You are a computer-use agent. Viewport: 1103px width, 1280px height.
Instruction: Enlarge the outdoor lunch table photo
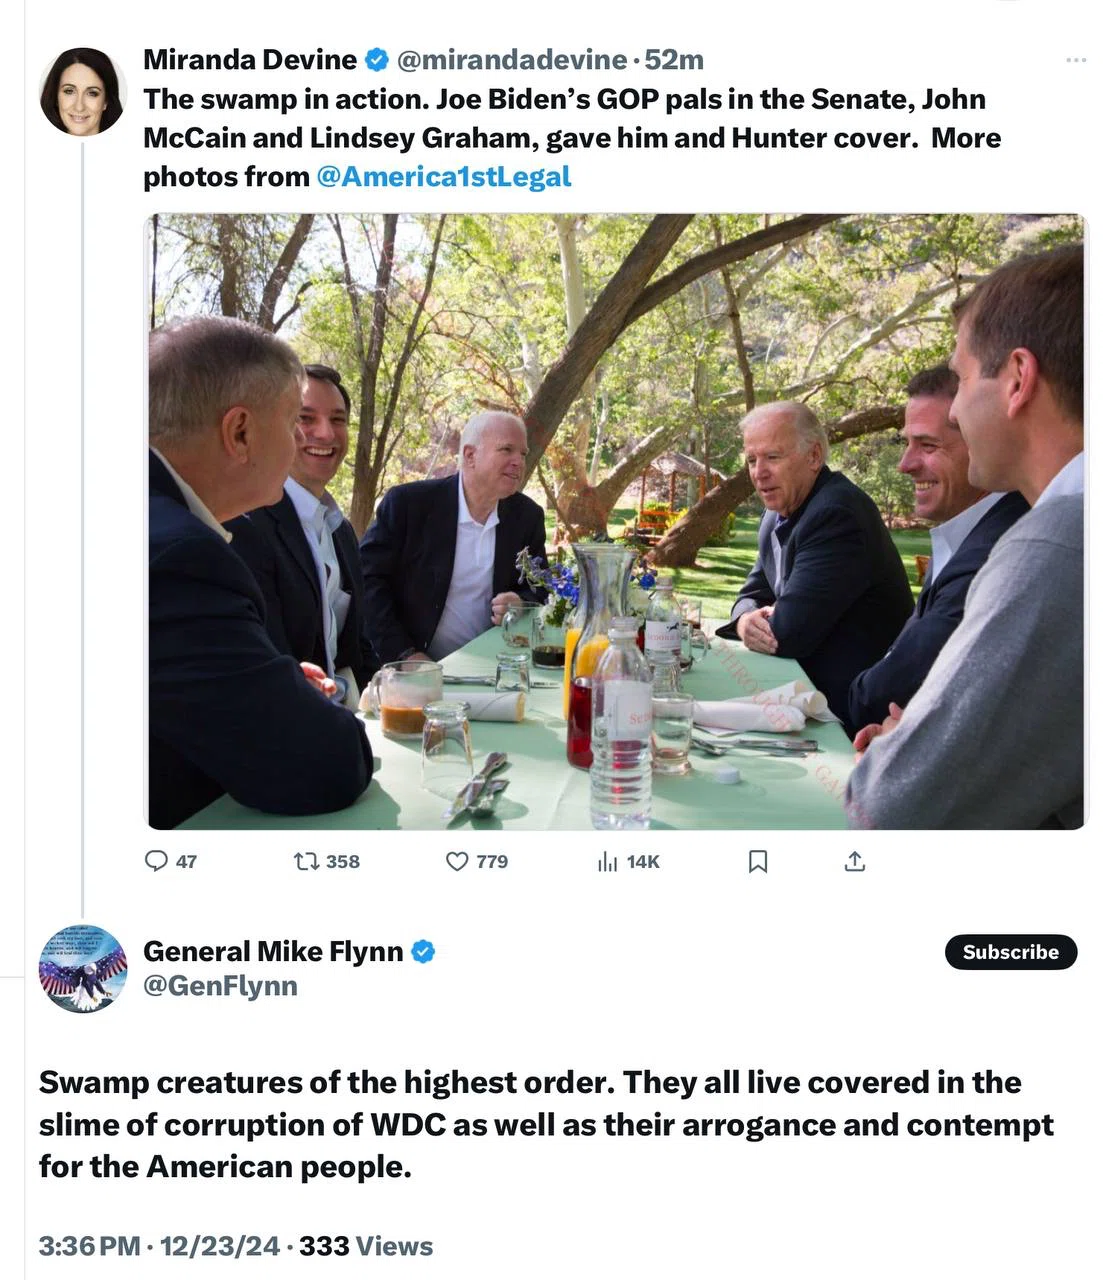tap(617, 521)
